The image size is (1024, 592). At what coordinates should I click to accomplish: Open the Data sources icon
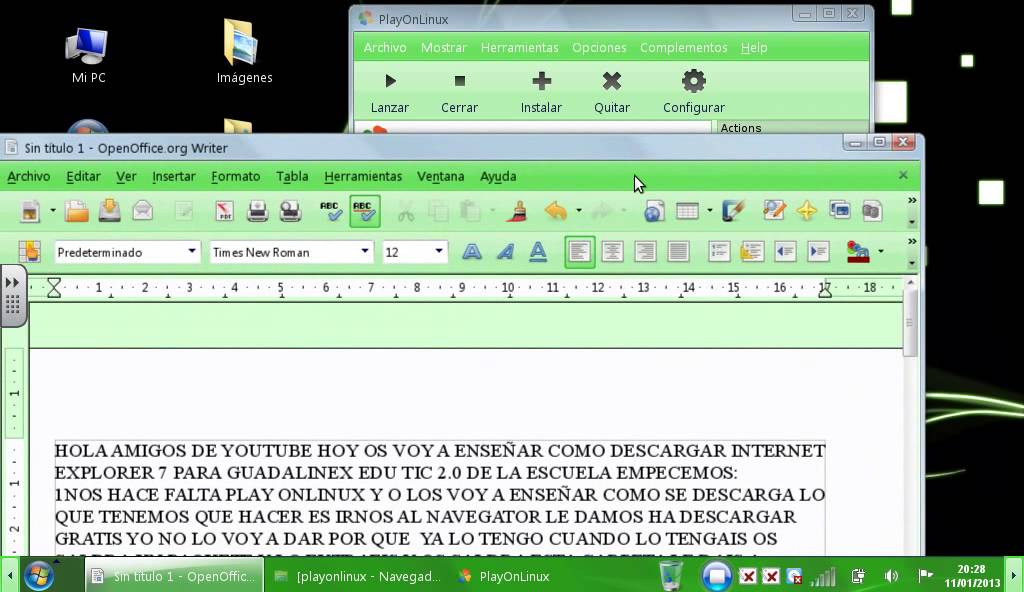[872, 211]
